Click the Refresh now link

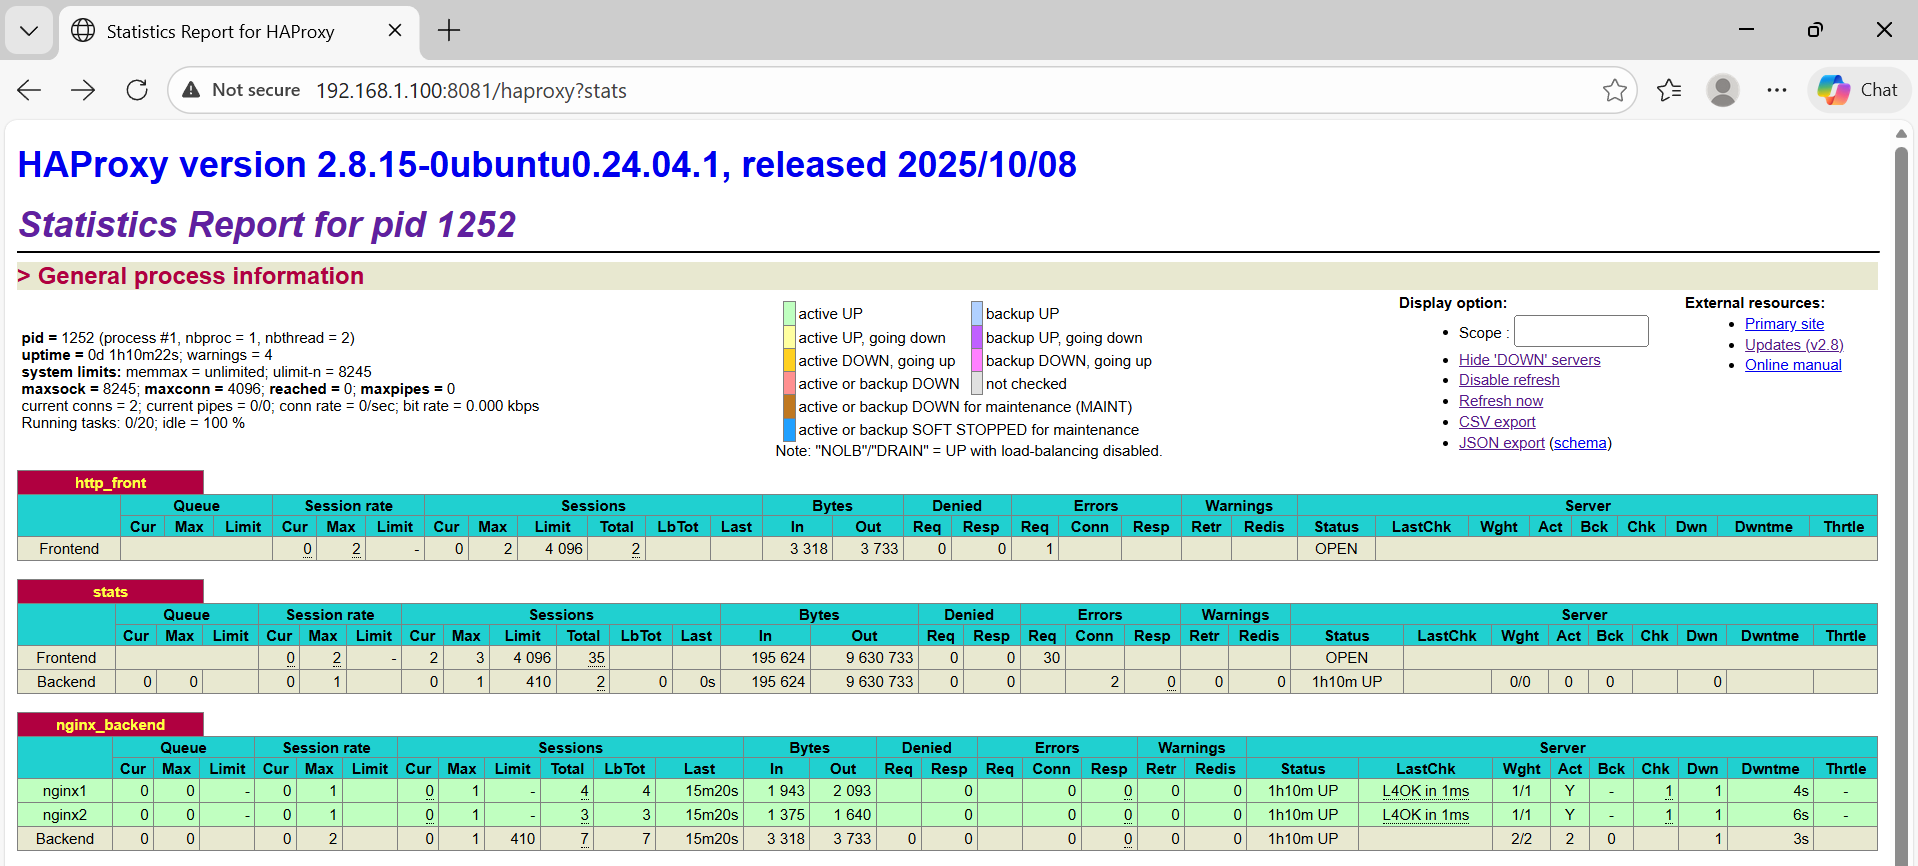1500,401
